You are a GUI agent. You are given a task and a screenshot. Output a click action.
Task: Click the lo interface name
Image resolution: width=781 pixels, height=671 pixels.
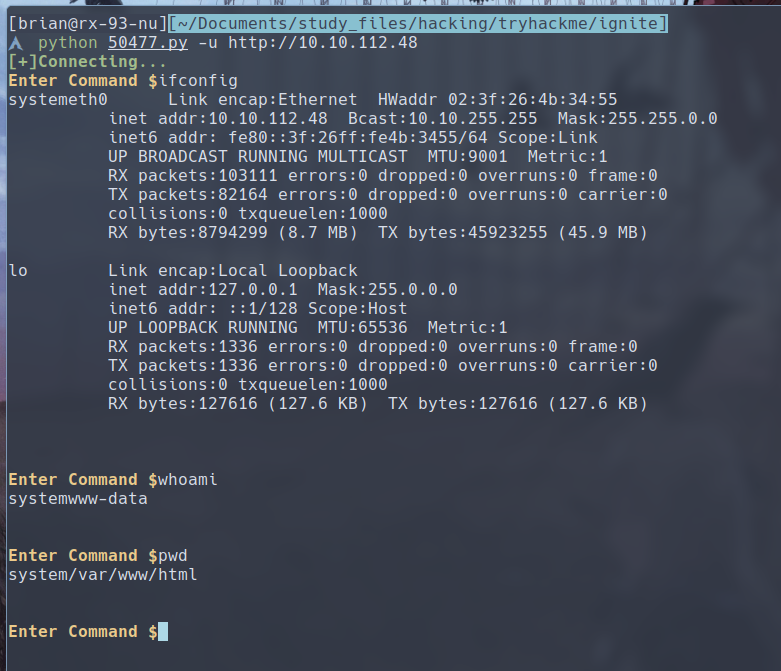pos(18,270)
